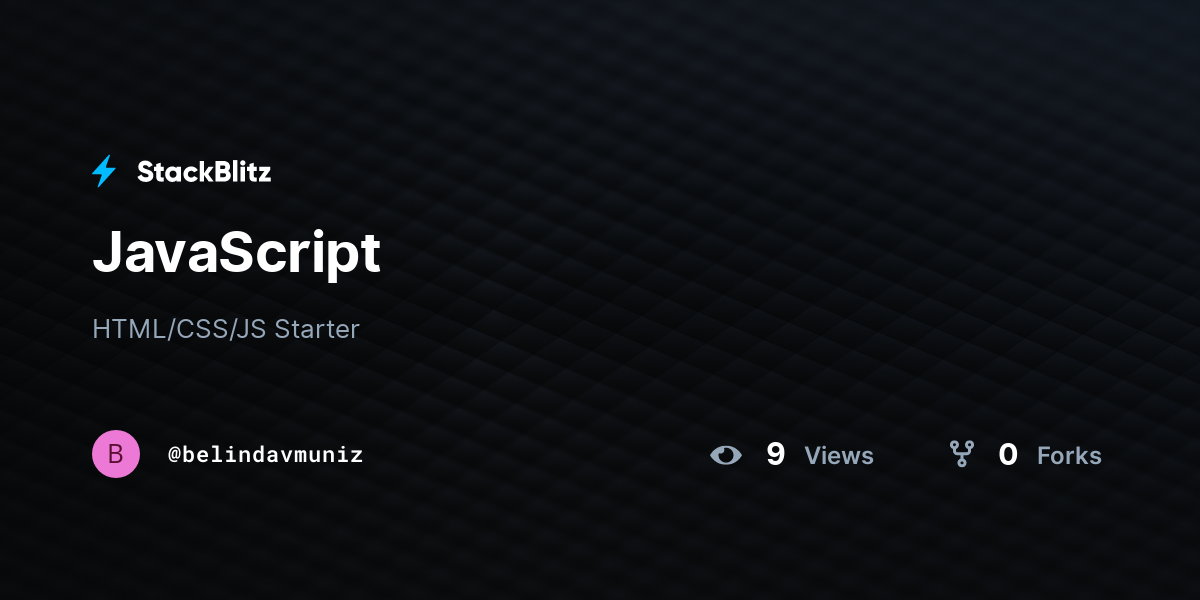1200x600 pixels.
Task: Click the Forks label
Action: (1069, 456)
